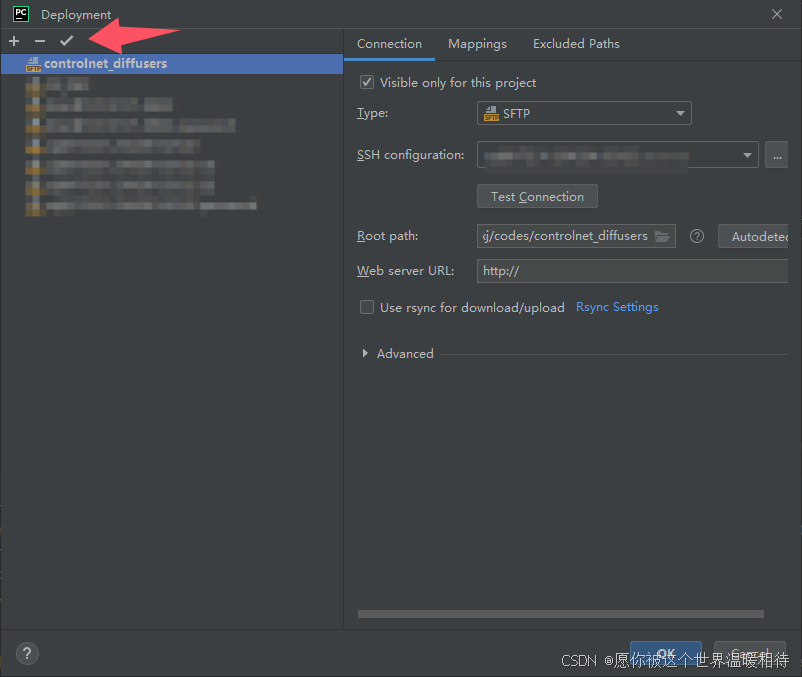Select controlnet_diffusers server in list
Viewport: 802px width, 677px height.
(x=172, y=64)
